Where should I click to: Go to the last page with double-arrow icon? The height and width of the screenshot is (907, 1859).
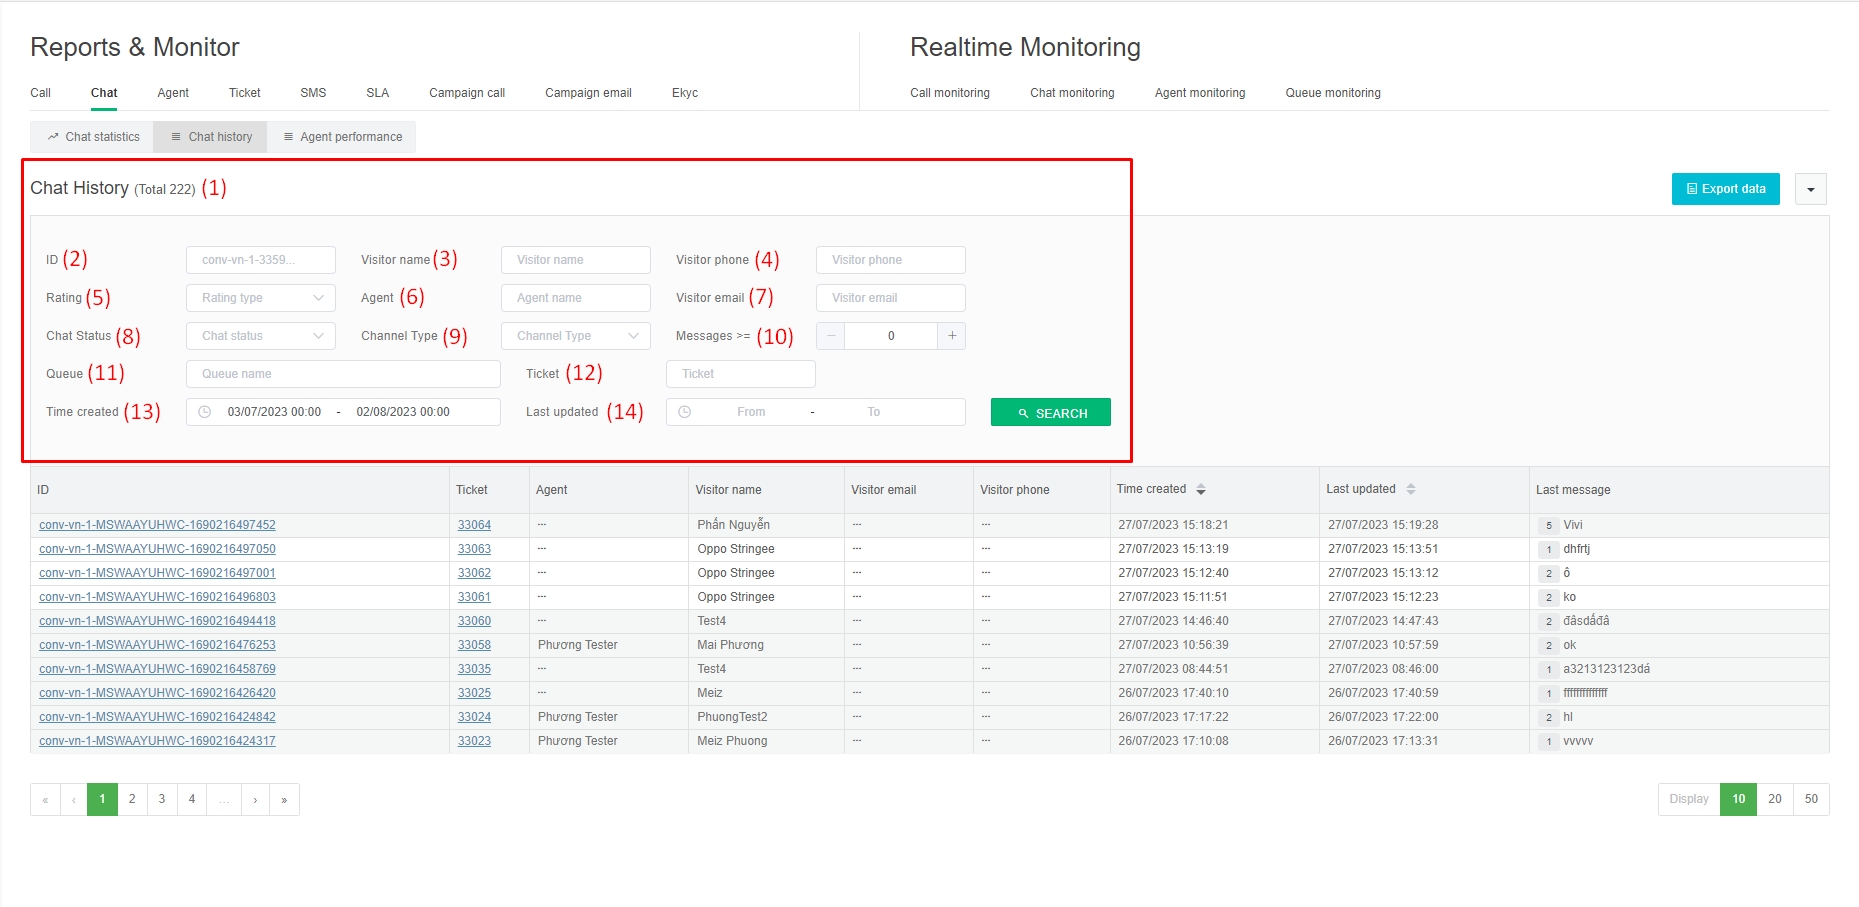[x=285, y=800]
